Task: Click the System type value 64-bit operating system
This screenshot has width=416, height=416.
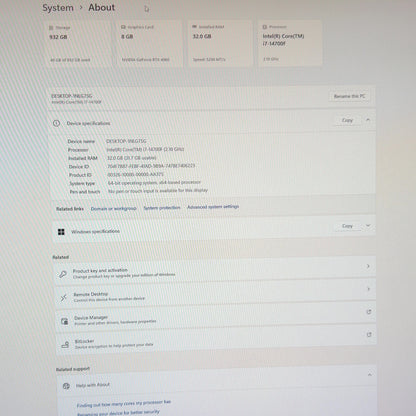Action: coord(154,183)
